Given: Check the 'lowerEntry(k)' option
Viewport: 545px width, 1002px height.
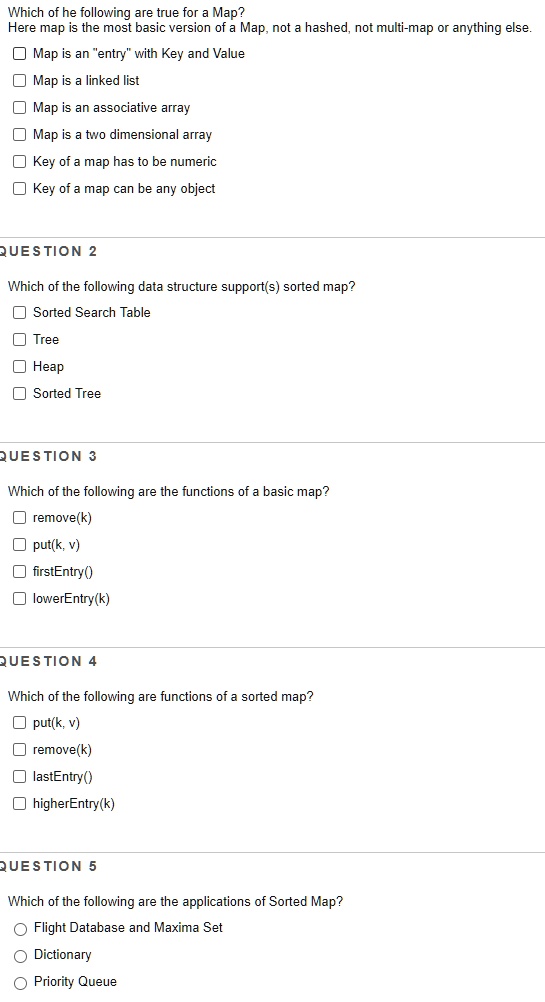Looking at the screenshot, I should click(x=20, y=599).
